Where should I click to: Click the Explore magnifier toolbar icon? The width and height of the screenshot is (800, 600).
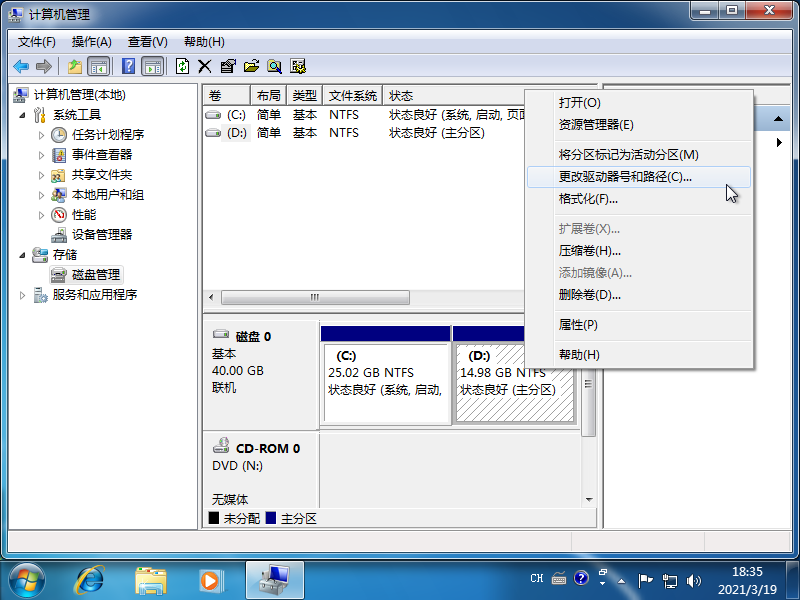tap(274, 66)
